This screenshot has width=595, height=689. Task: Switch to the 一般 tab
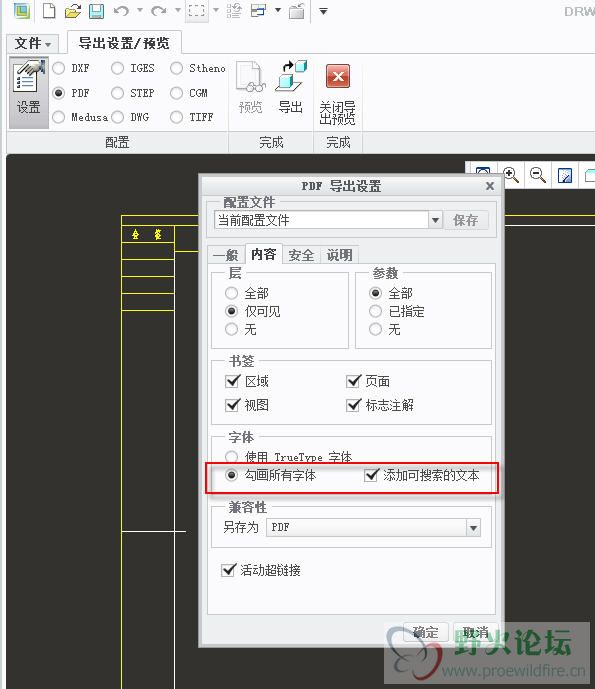(226, 255)
